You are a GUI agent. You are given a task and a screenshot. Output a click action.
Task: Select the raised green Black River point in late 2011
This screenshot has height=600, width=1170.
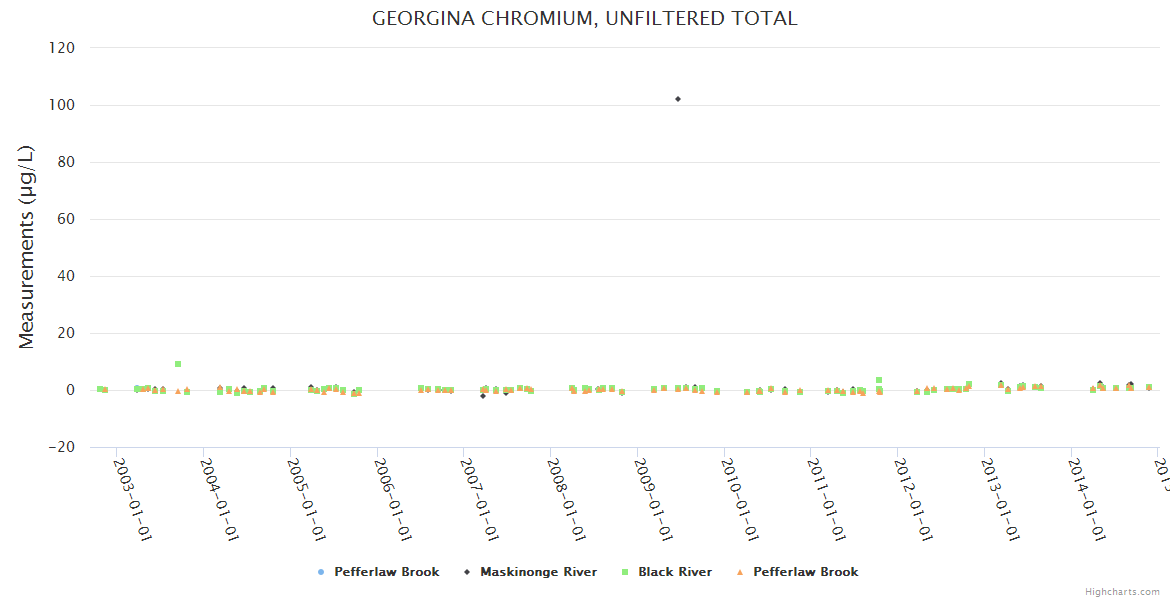(879, 380)
